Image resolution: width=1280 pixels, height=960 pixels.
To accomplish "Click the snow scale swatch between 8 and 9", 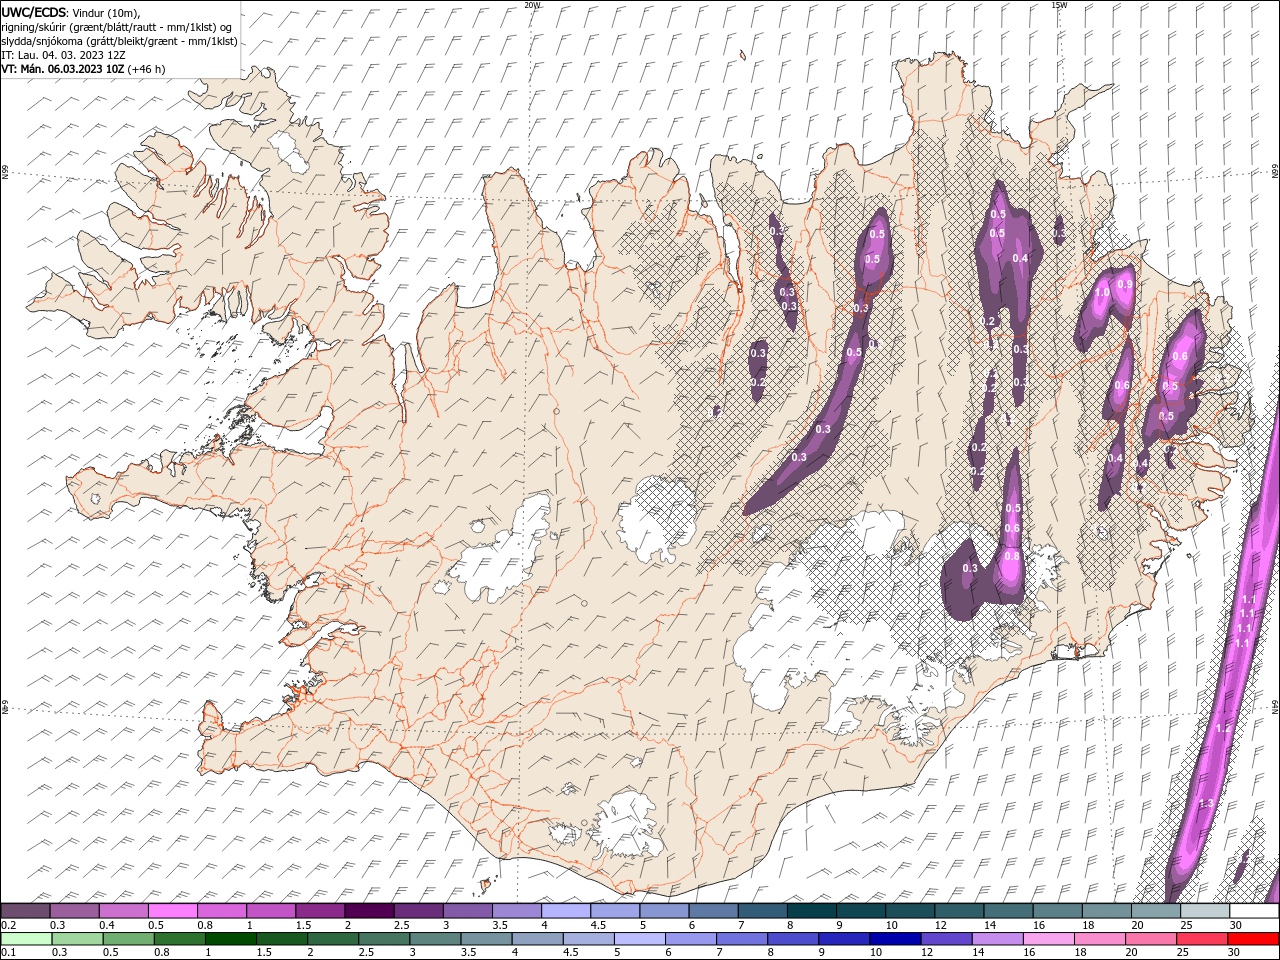I will pos(811,911).
